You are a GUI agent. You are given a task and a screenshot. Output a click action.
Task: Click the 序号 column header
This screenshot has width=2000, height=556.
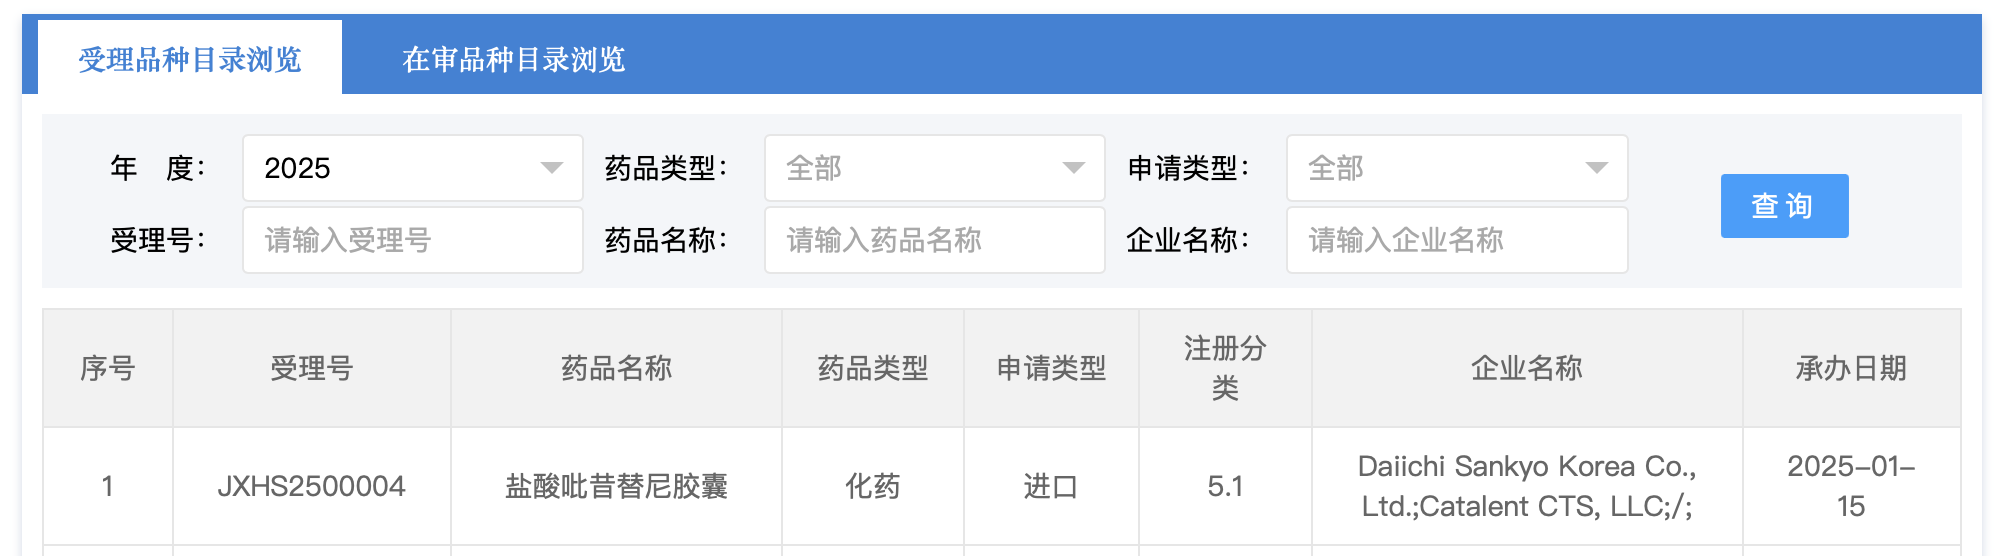107,368
